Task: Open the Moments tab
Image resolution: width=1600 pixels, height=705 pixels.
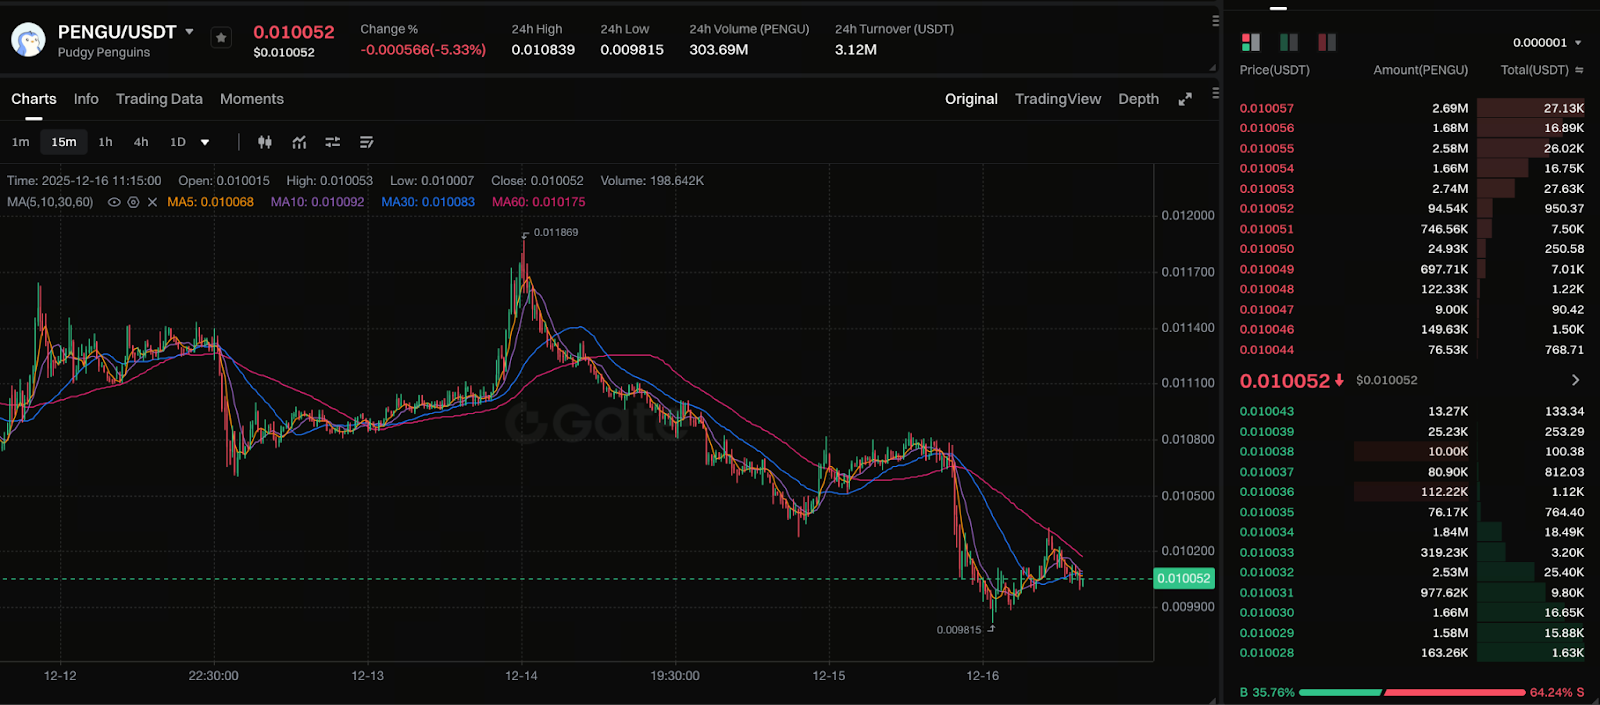Action: pos(252,99)
